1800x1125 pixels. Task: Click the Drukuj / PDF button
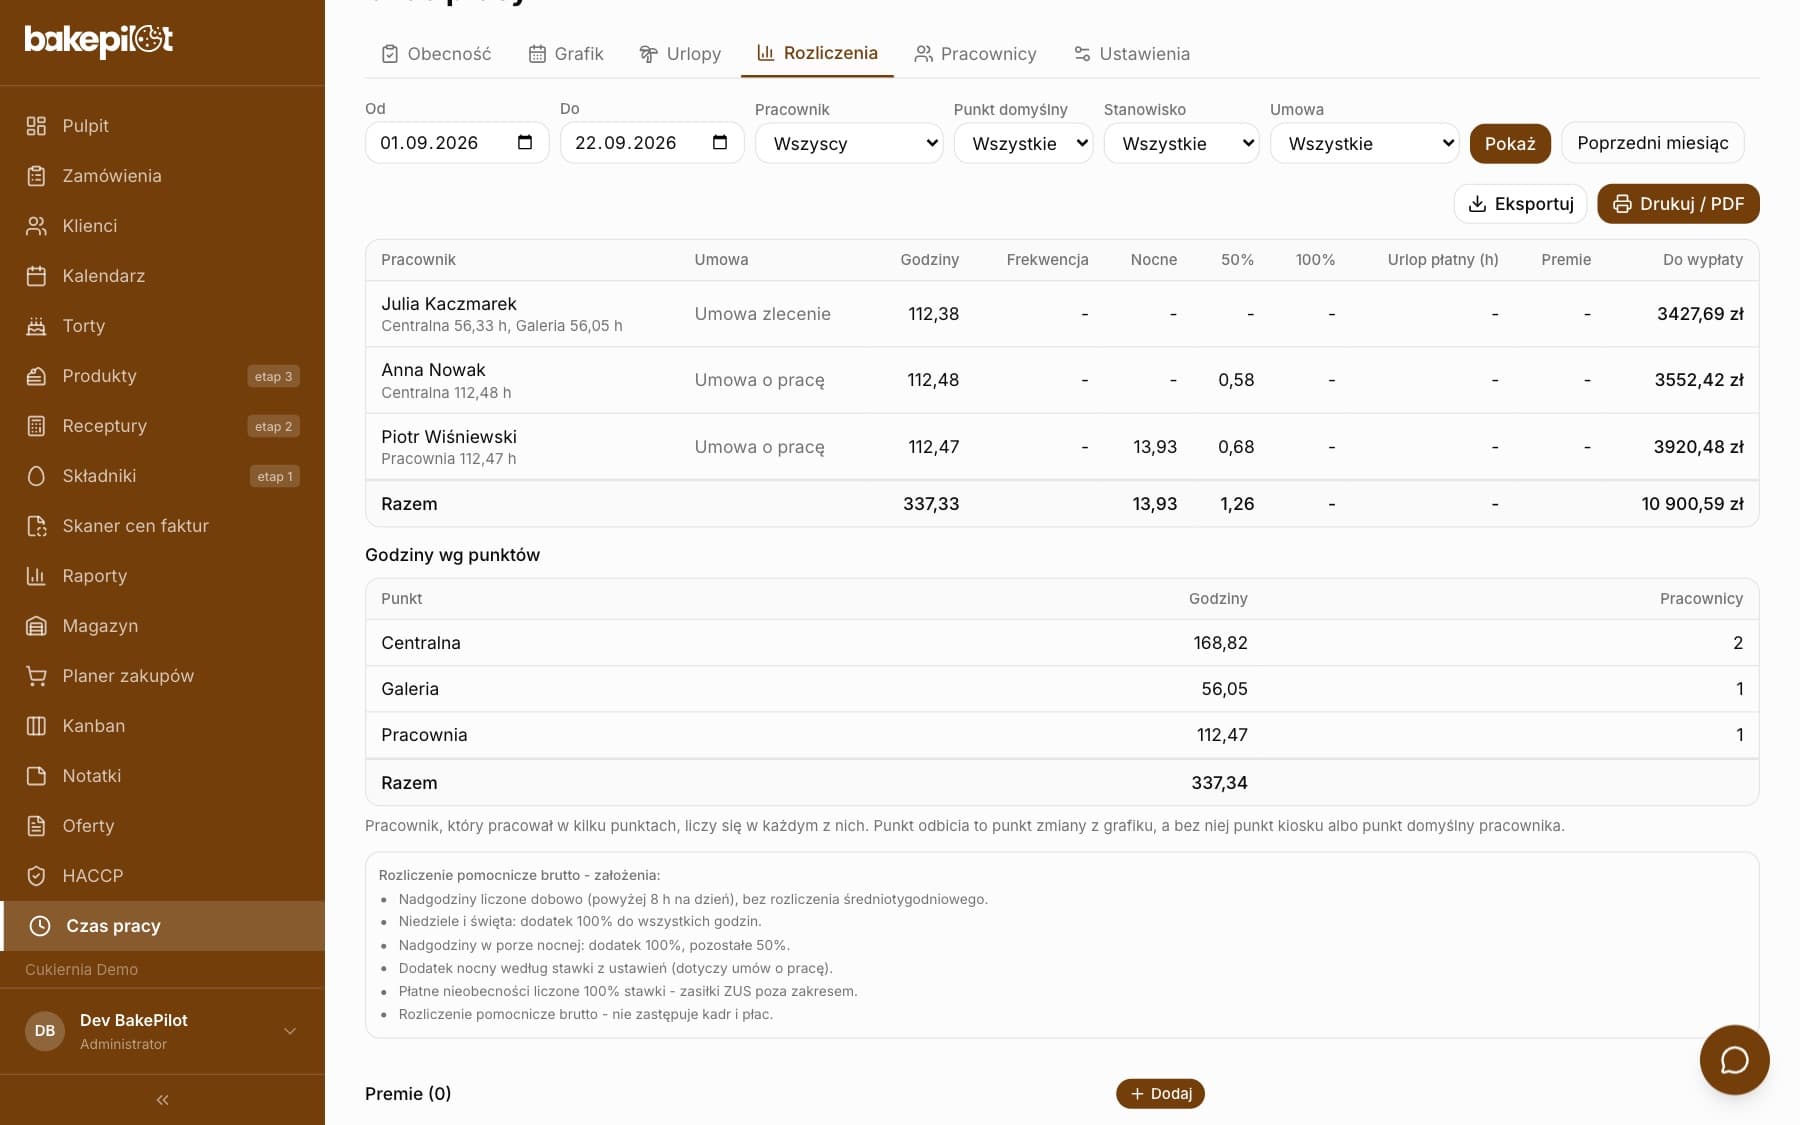[x=1678, y=204]
